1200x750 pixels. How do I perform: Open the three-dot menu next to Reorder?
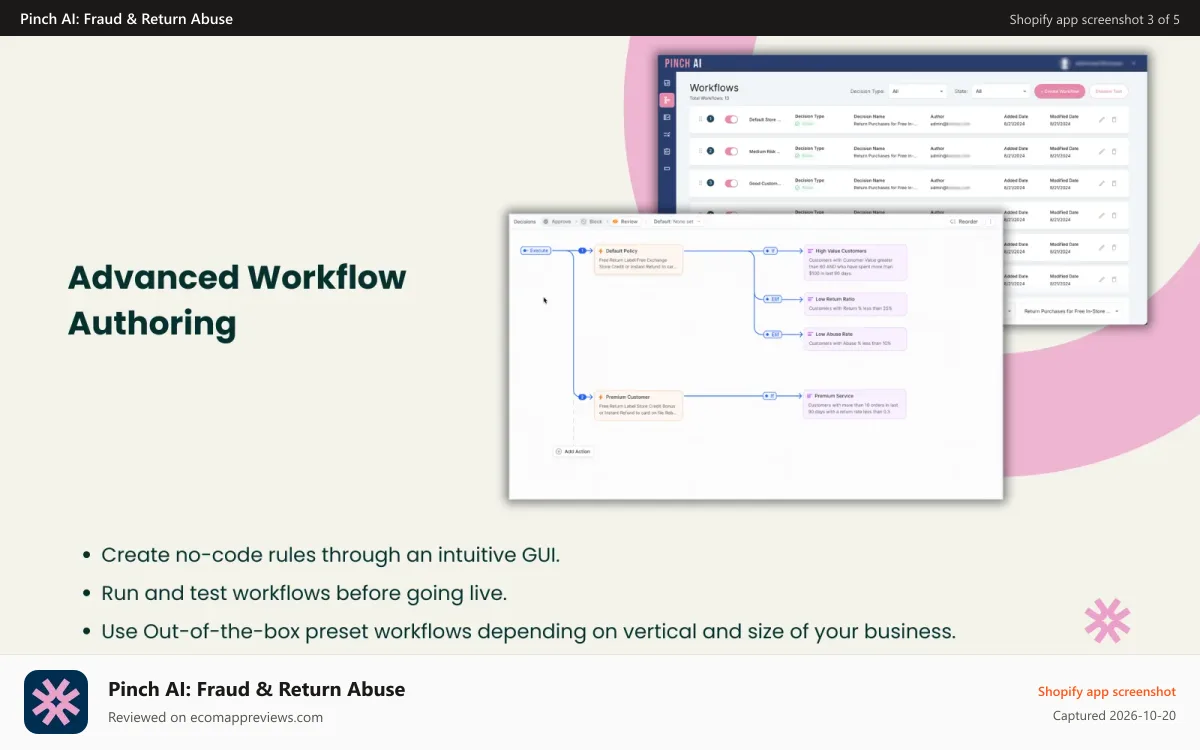coord(991,222)
